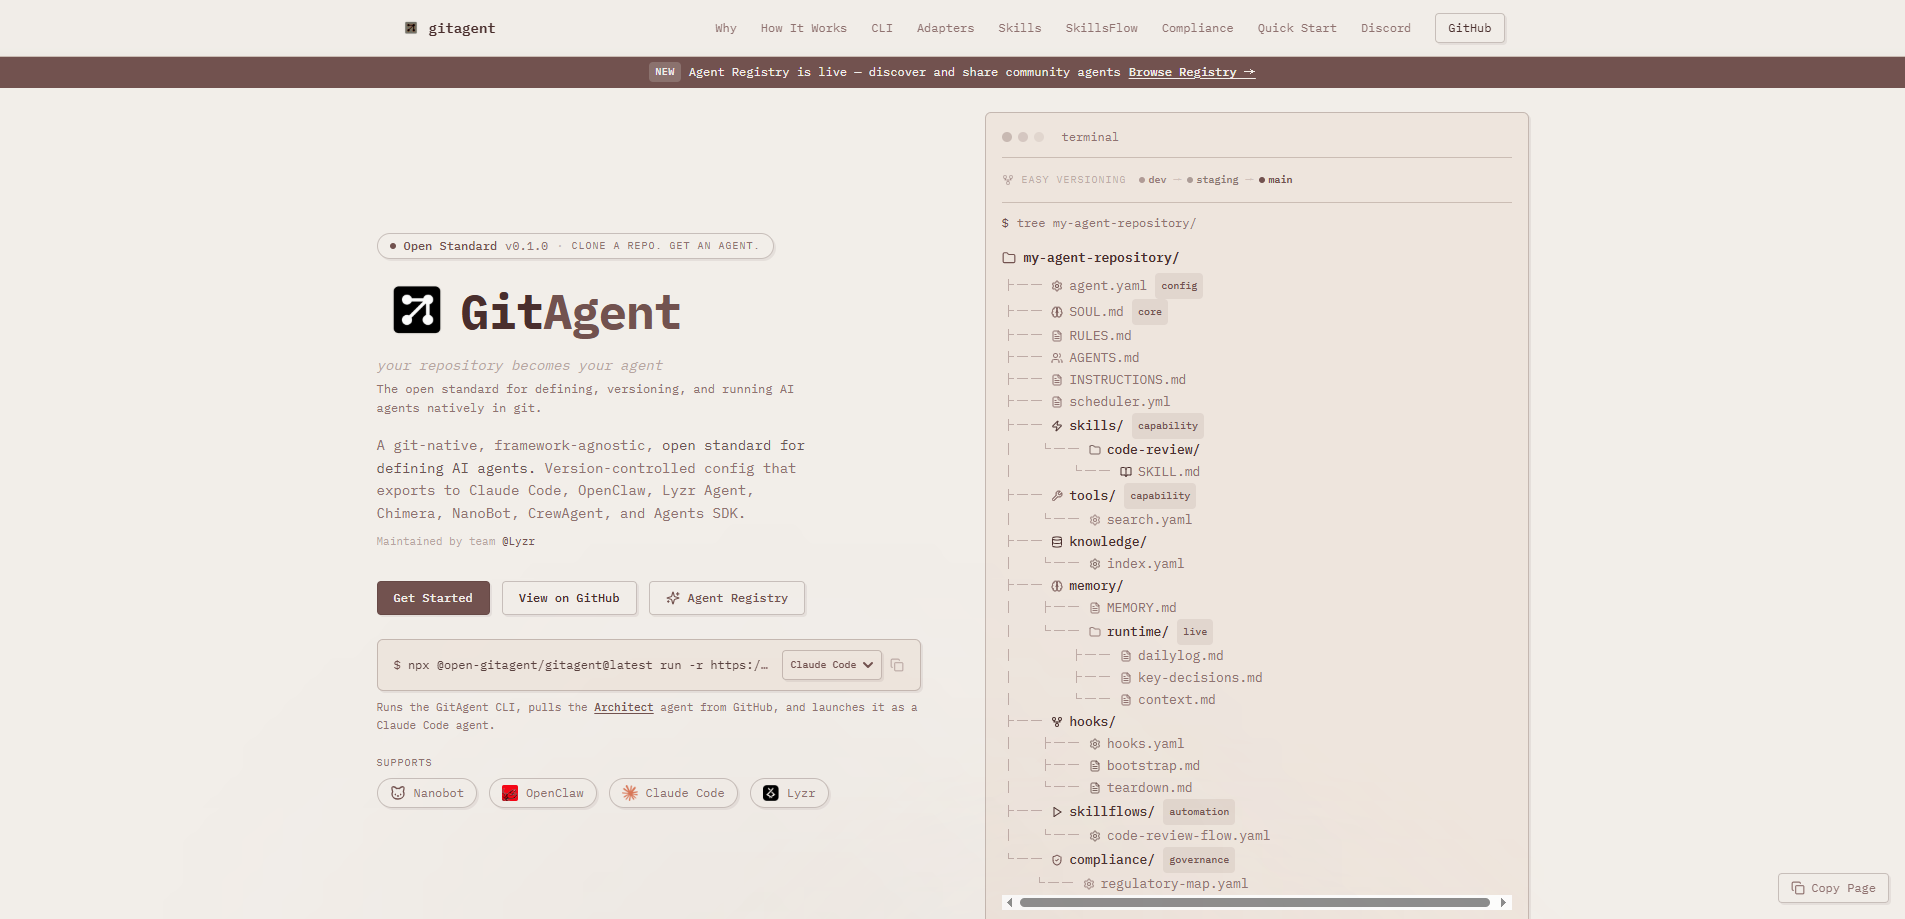Click scrollbar right arrow in terminal
Screen dimensions: 1905x919
(x=1503, y=902)
